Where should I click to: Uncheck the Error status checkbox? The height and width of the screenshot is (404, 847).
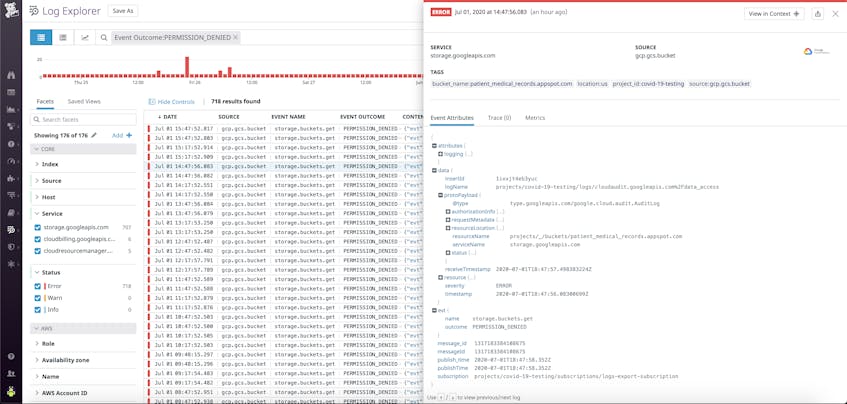[x=37, y=286]
